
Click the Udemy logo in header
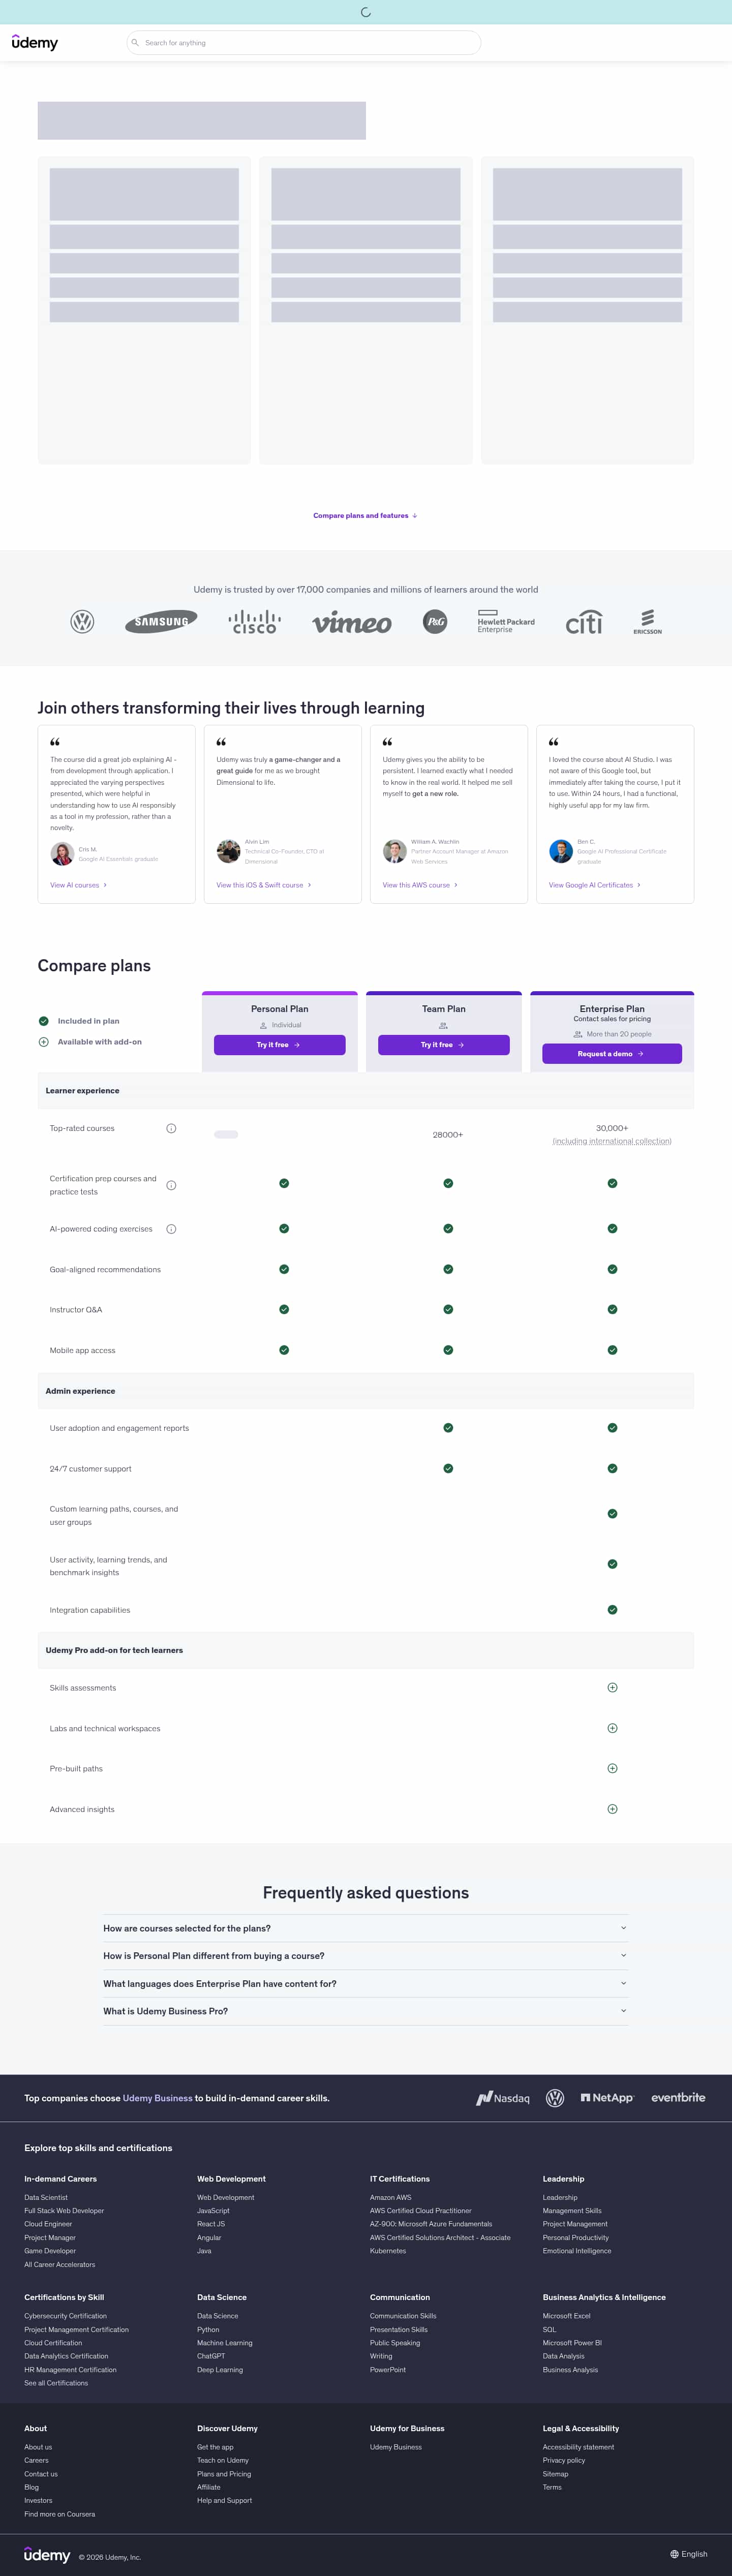pyautogui.click(x=35, y=42)
